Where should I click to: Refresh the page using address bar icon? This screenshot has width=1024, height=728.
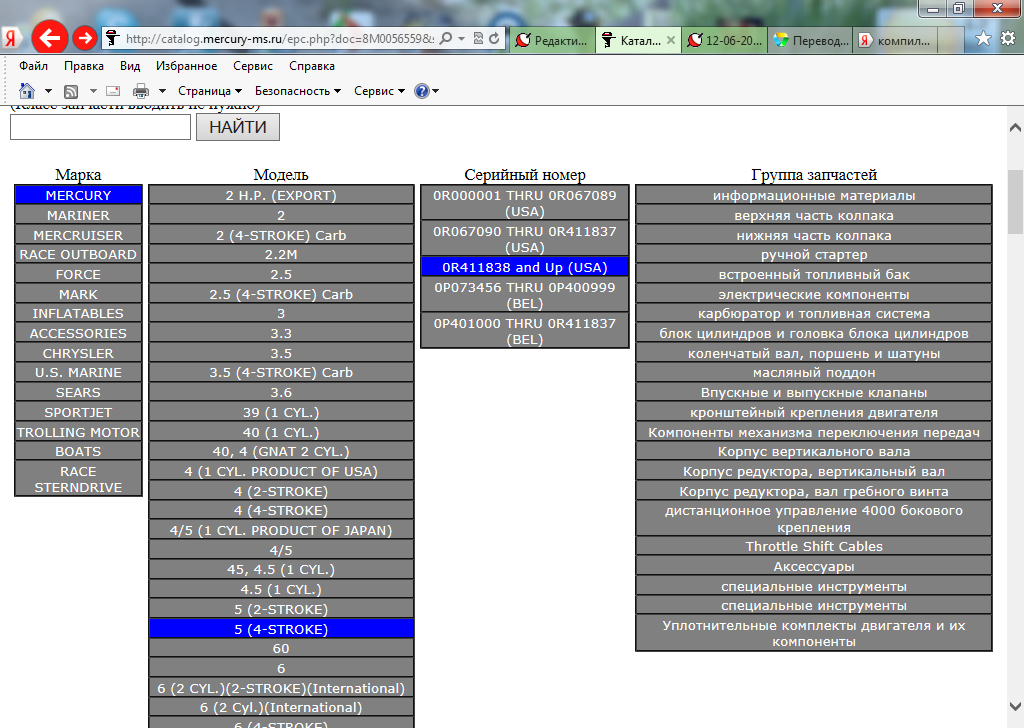494,38
